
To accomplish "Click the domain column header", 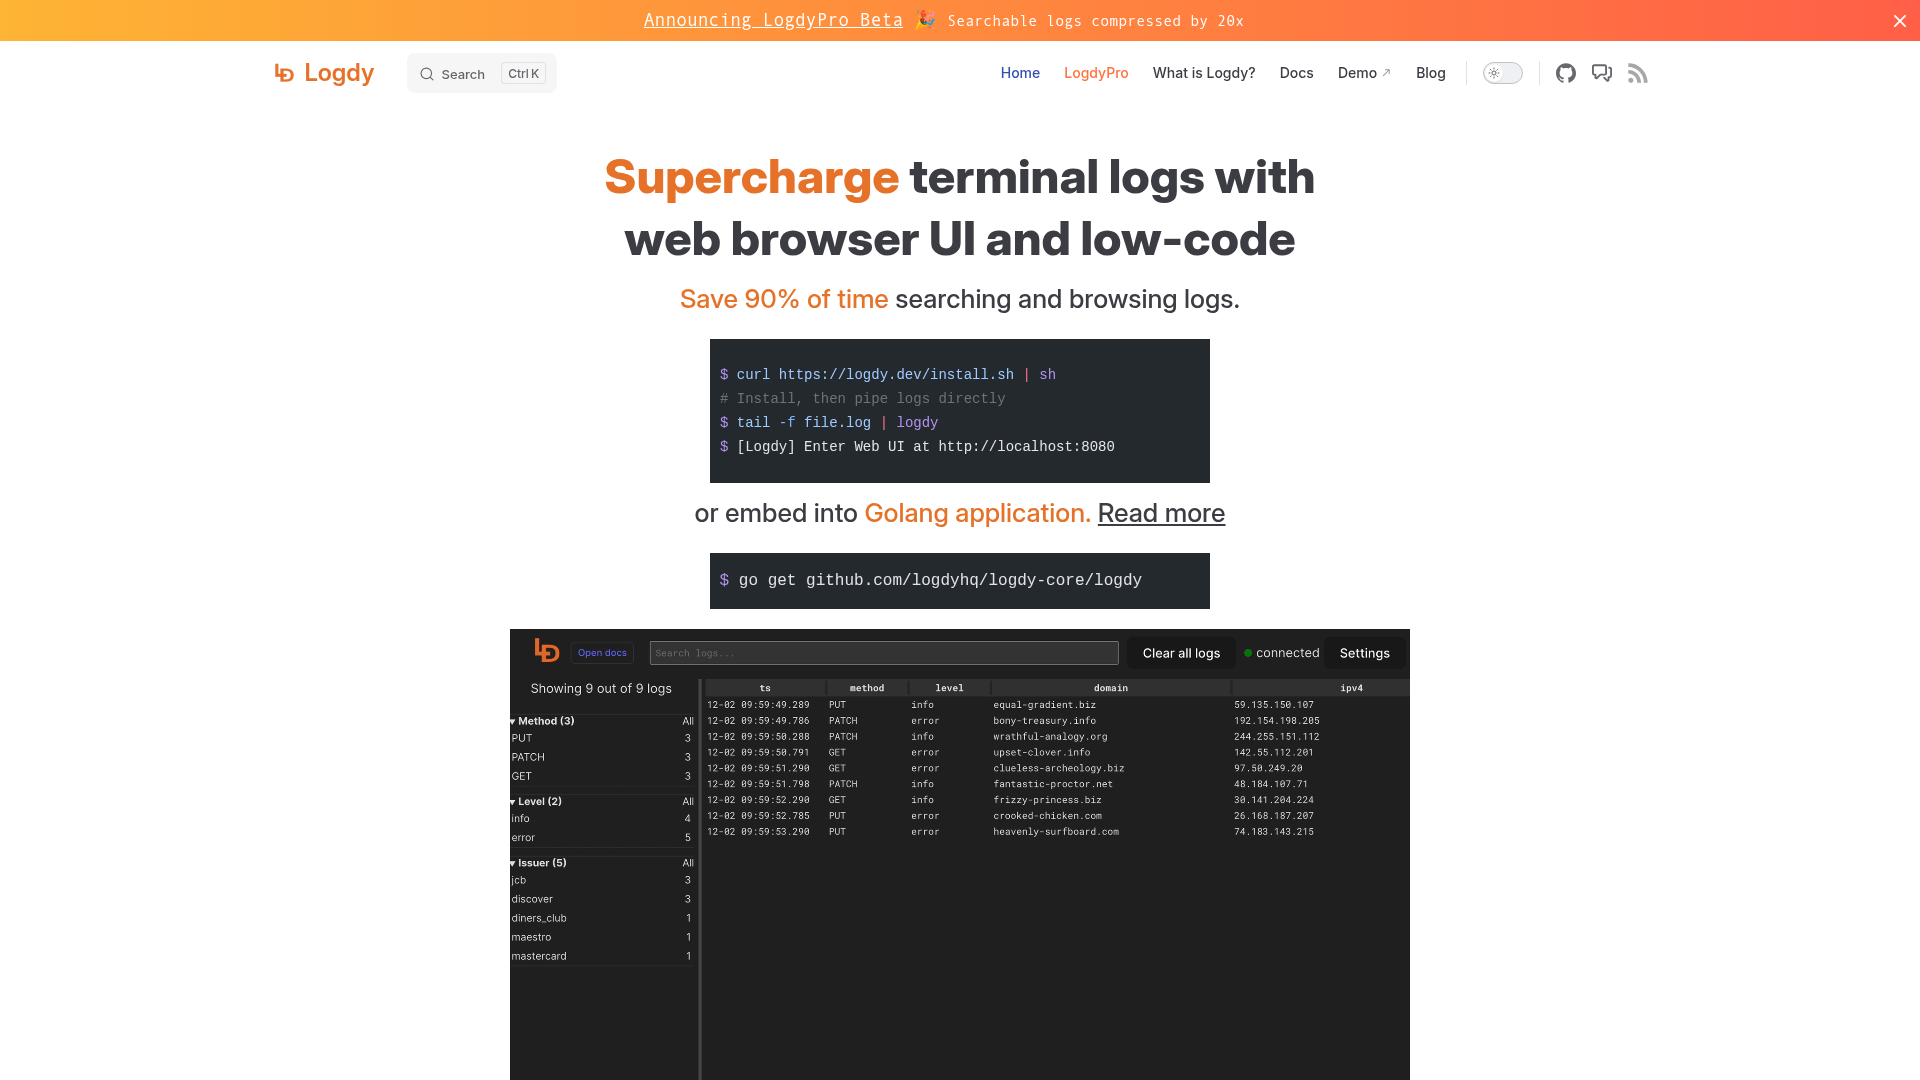I will point(1110,688).
